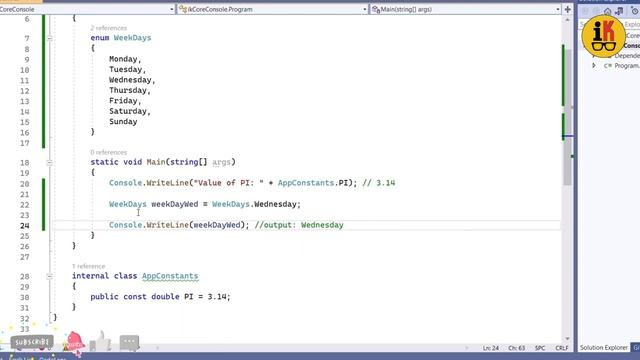The width and height of the screenshot is (640, 360).
Task: Click the C# file icon beside Program.cs
Action: pyautogui.click(x=608, y=65)
